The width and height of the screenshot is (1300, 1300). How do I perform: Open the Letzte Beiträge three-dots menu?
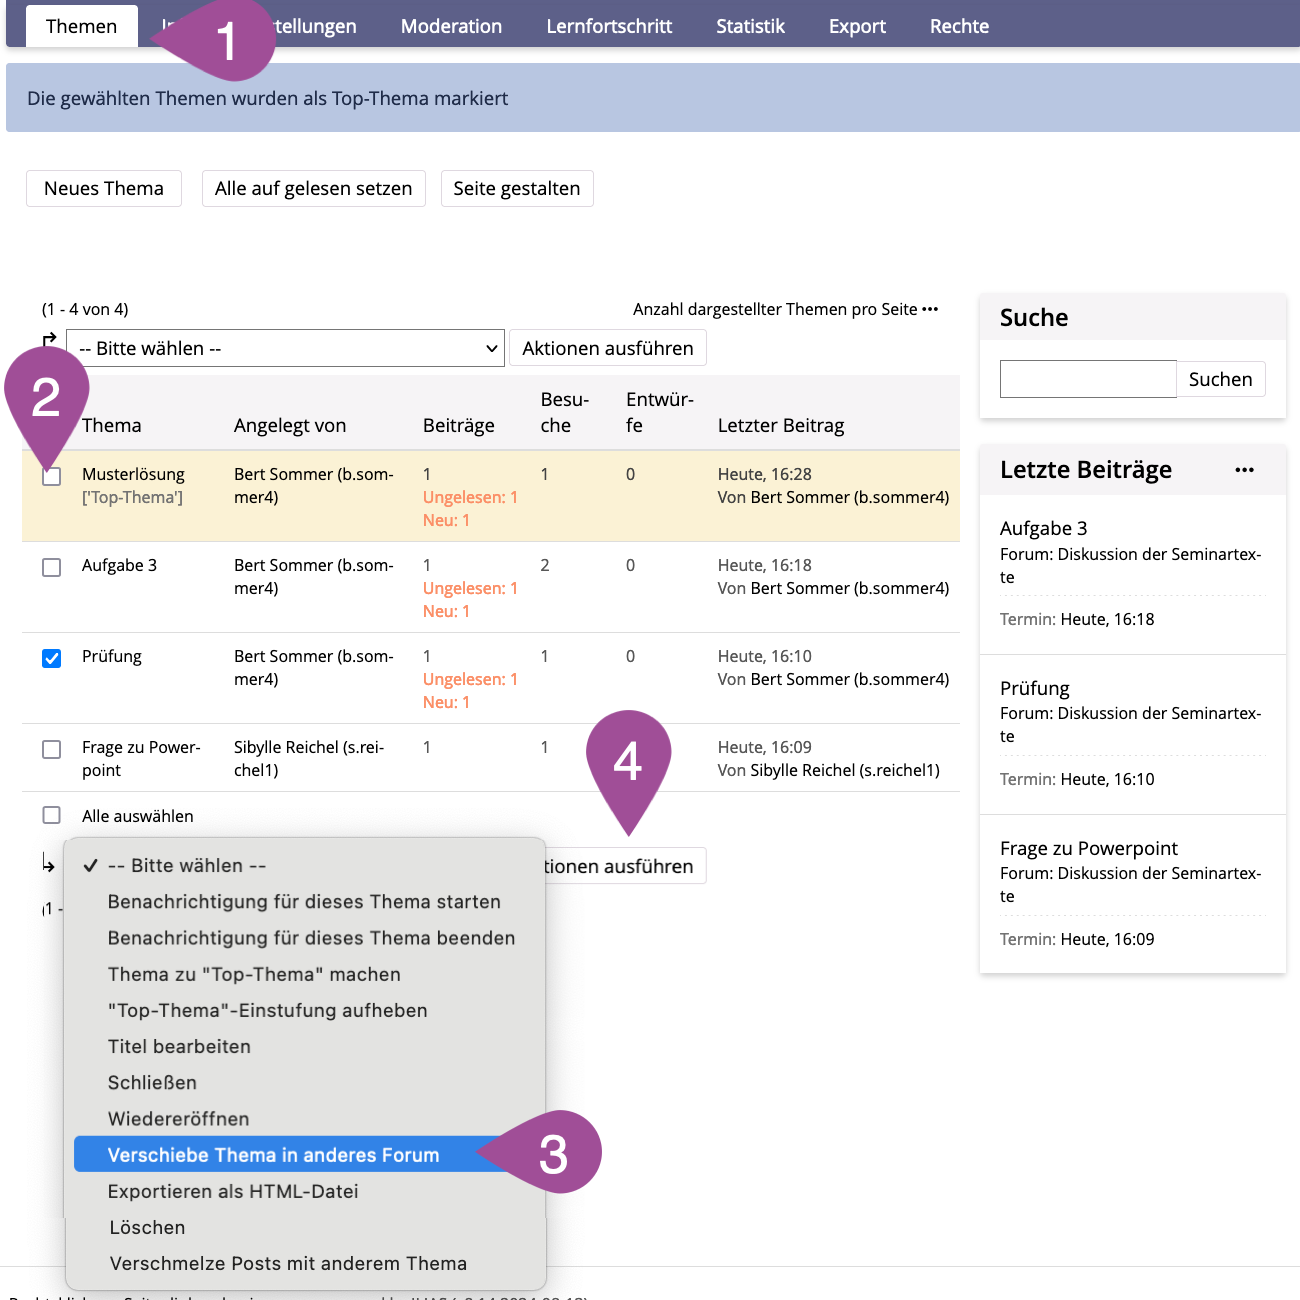tap(1244, 470)
